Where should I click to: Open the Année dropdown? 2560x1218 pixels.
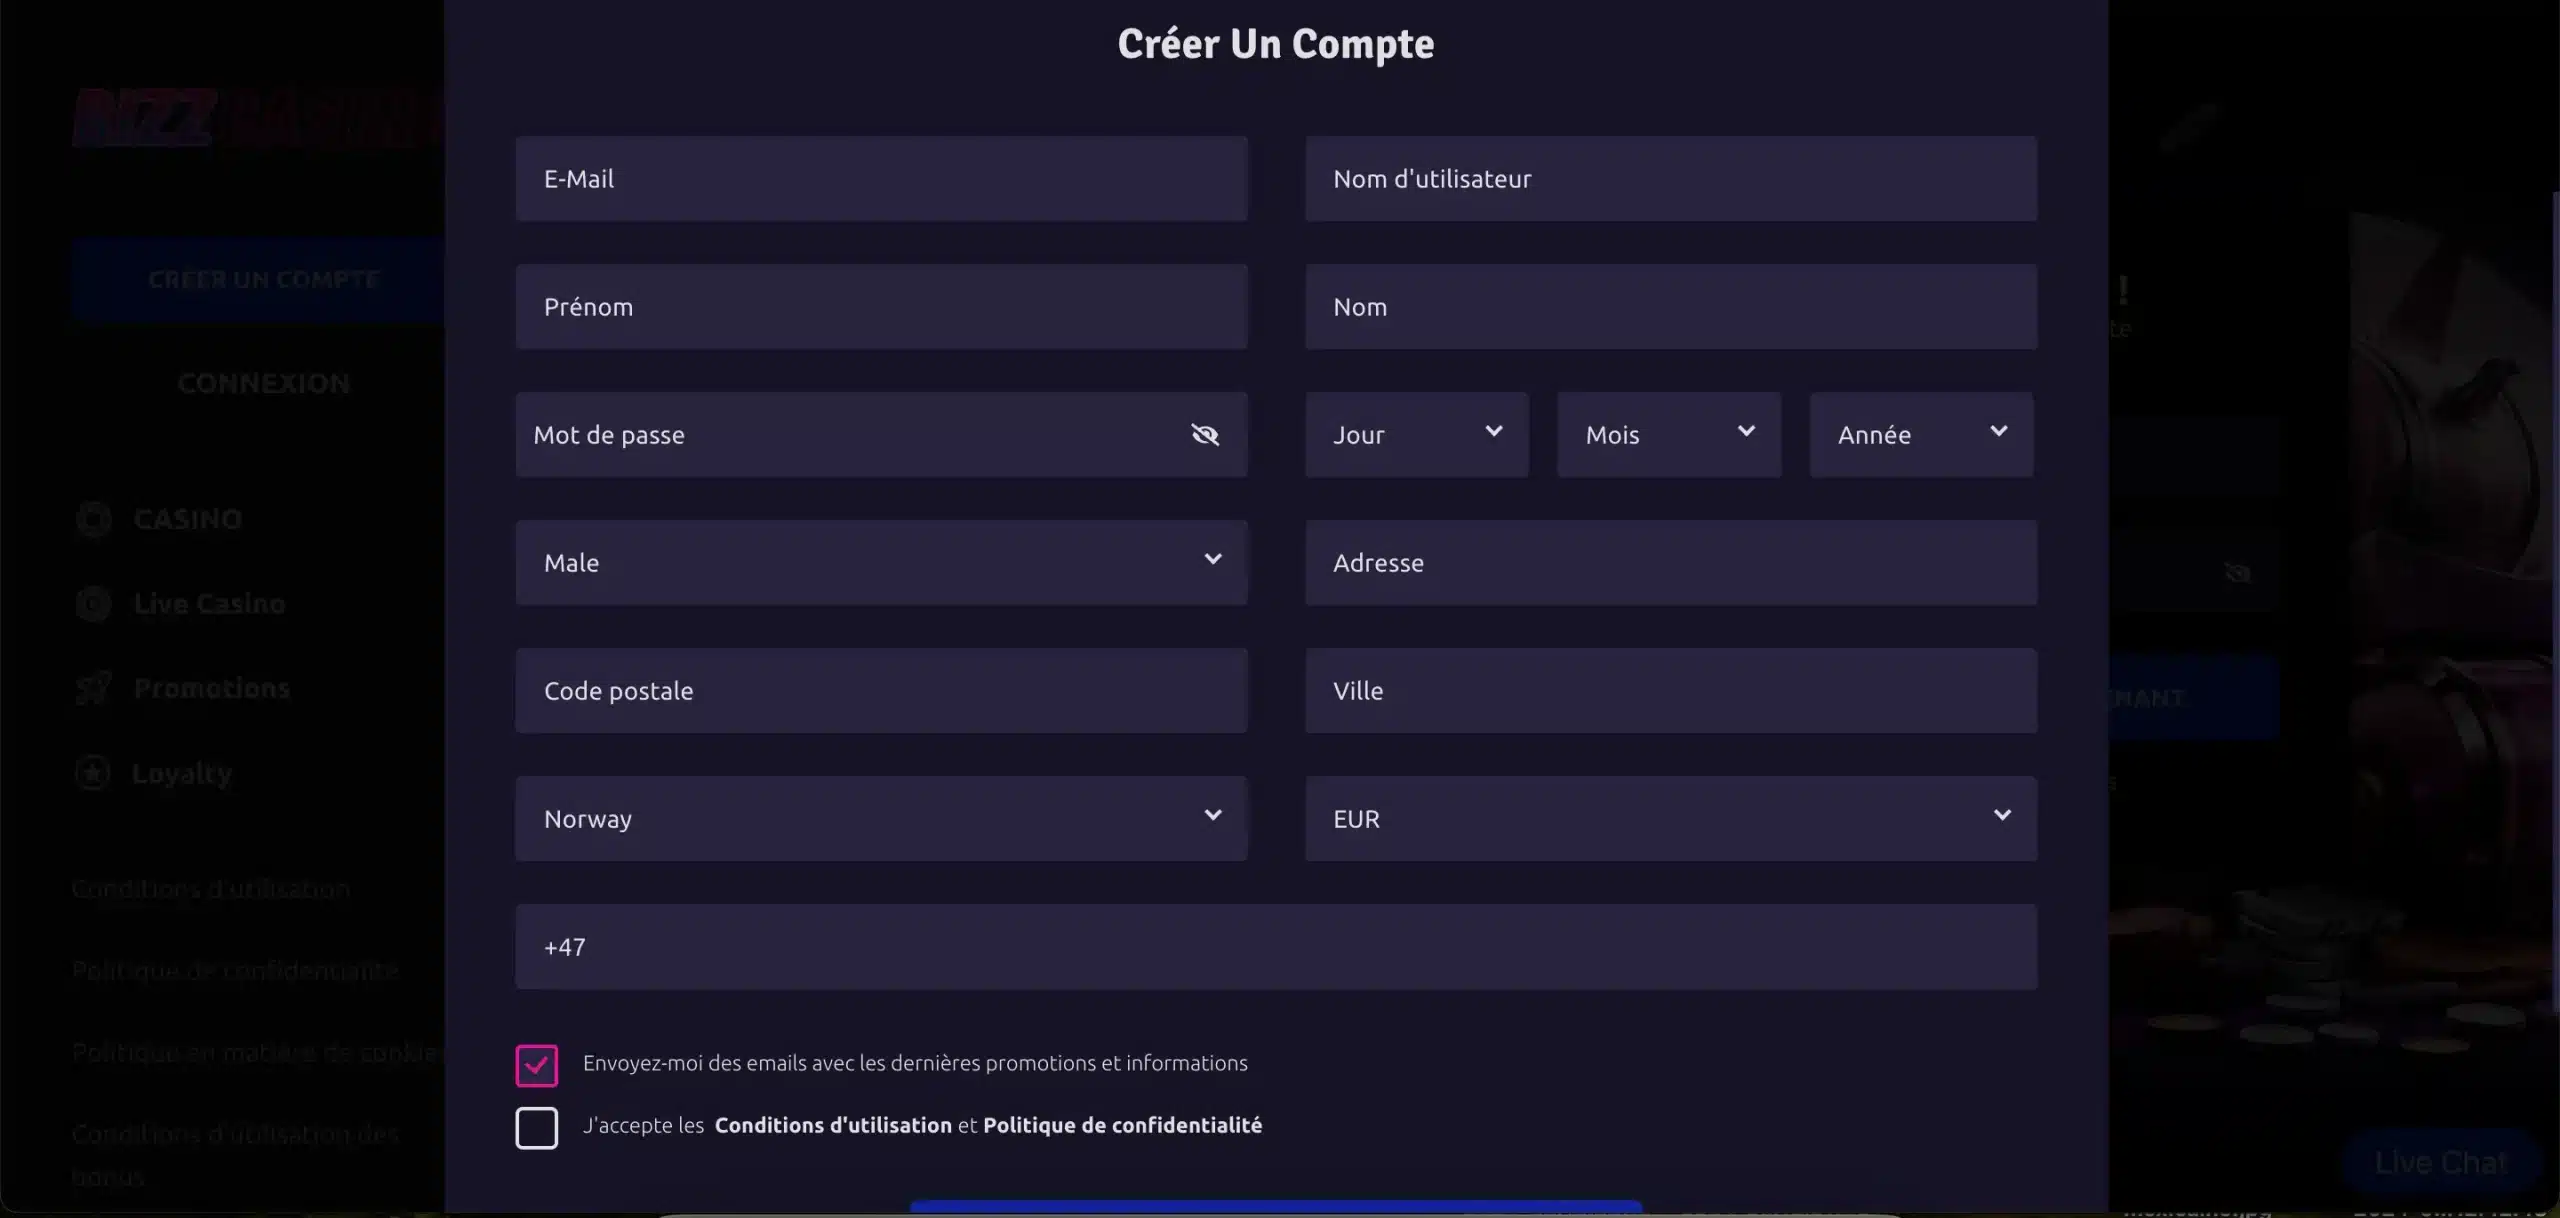click(x=1921, y=435)
